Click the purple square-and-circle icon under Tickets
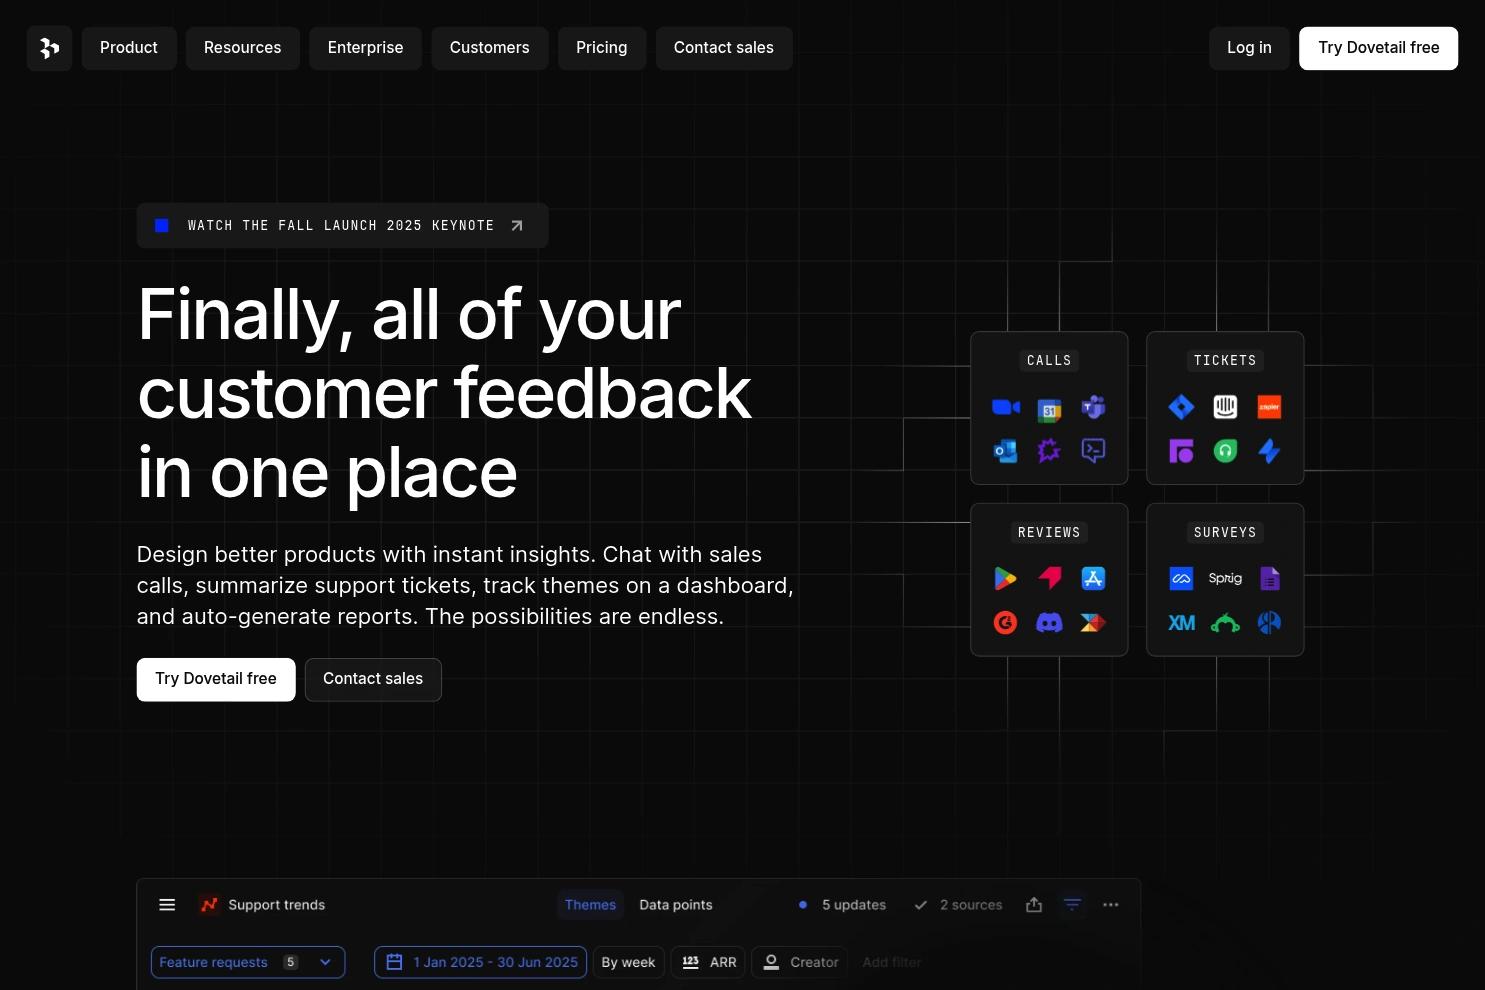 (x=1181, y=451)
